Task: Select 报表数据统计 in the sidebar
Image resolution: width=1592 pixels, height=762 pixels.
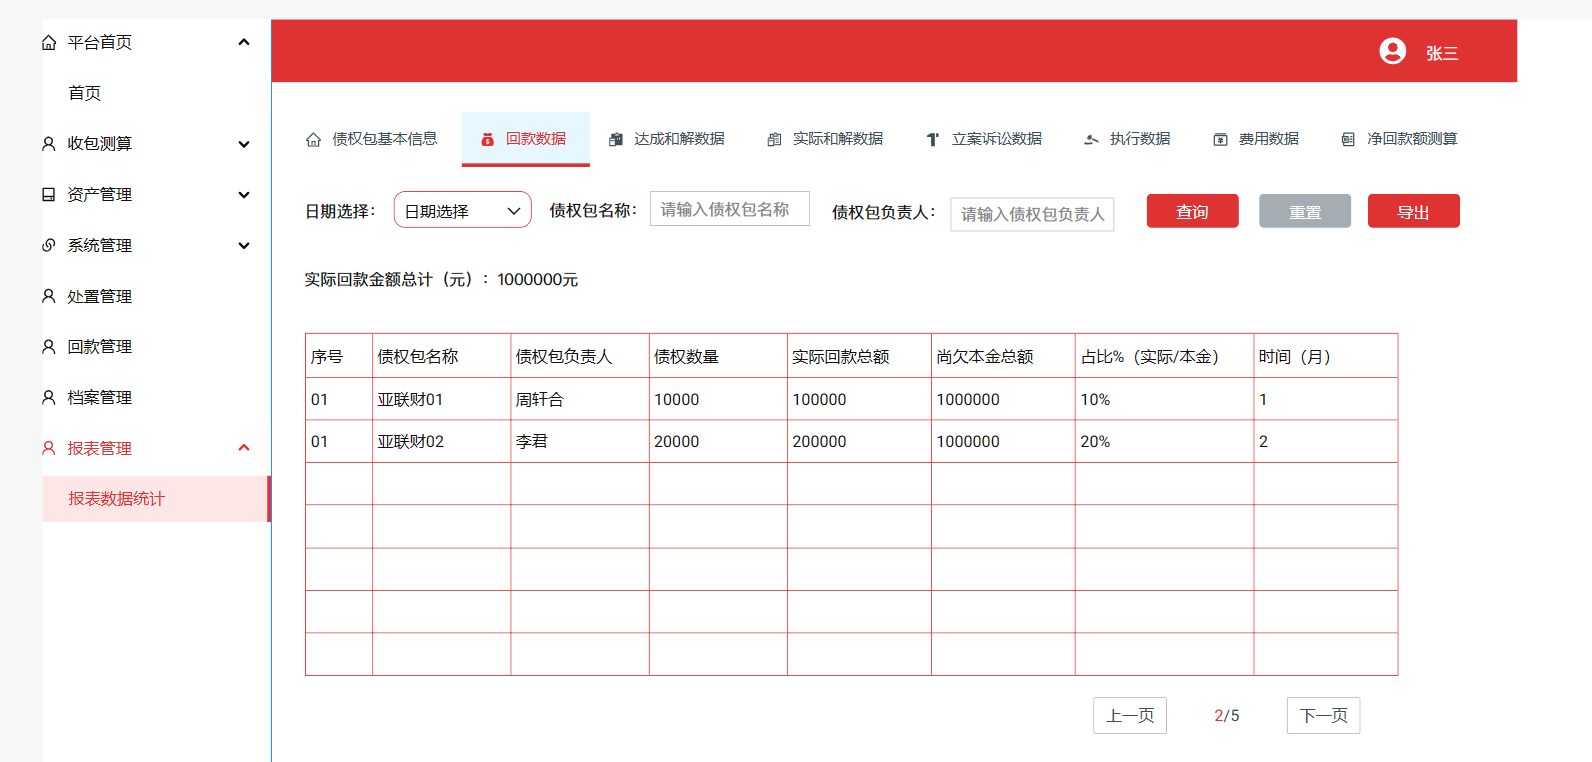Action: click(155, 499)
